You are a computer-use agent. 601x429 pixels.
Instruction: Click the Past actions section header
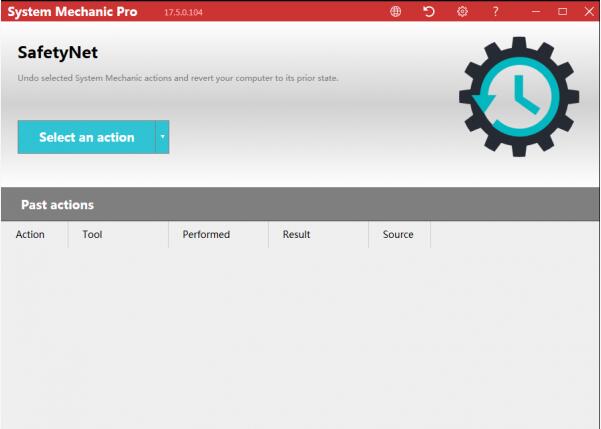click(x=300, y=204)
